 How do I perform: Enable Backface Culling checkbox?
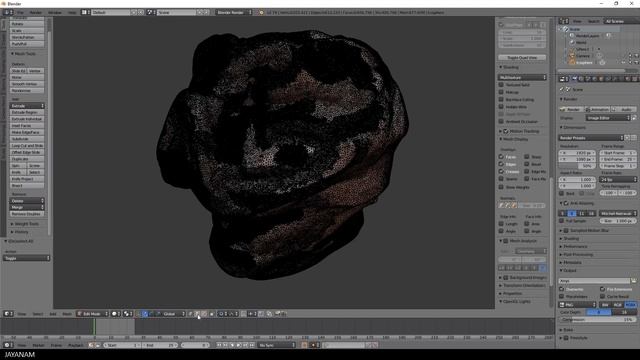pos(501,99)
